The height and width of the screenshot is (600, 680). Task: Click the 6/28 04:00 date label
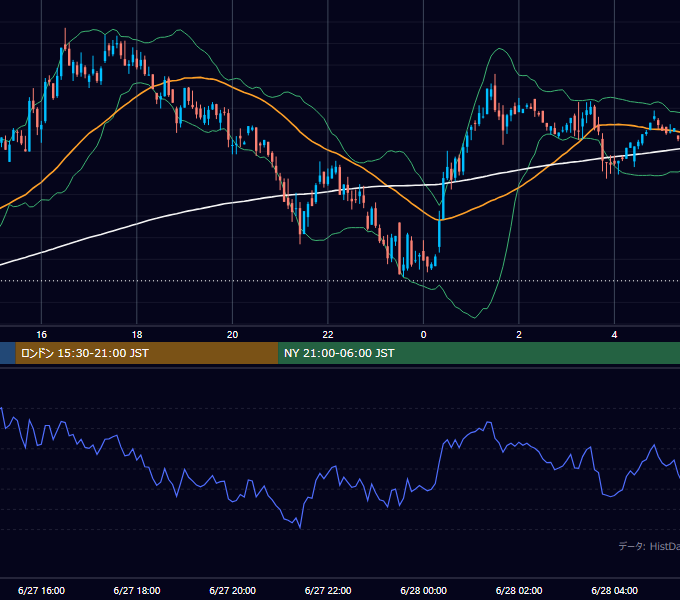(615, 590)
